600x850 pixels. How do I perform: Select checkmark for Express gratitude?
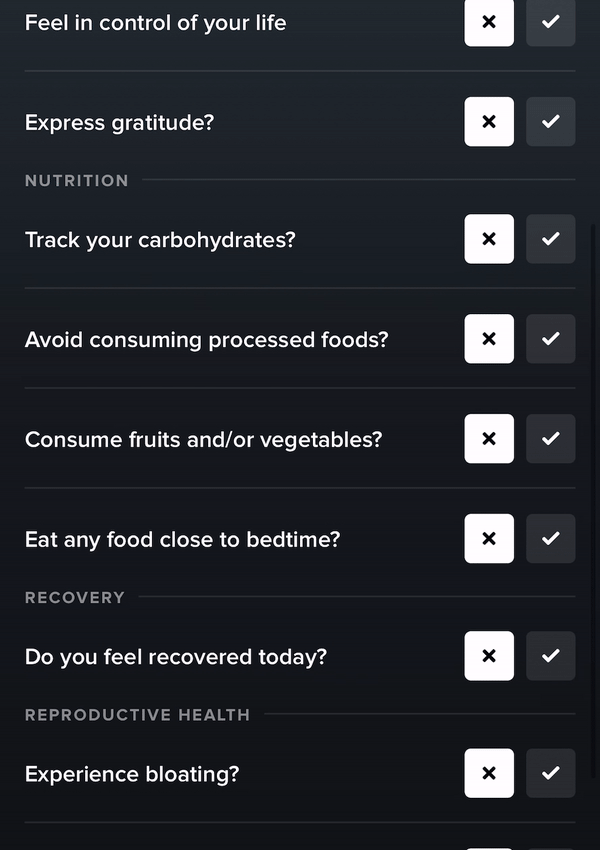[x=550, y=122]
